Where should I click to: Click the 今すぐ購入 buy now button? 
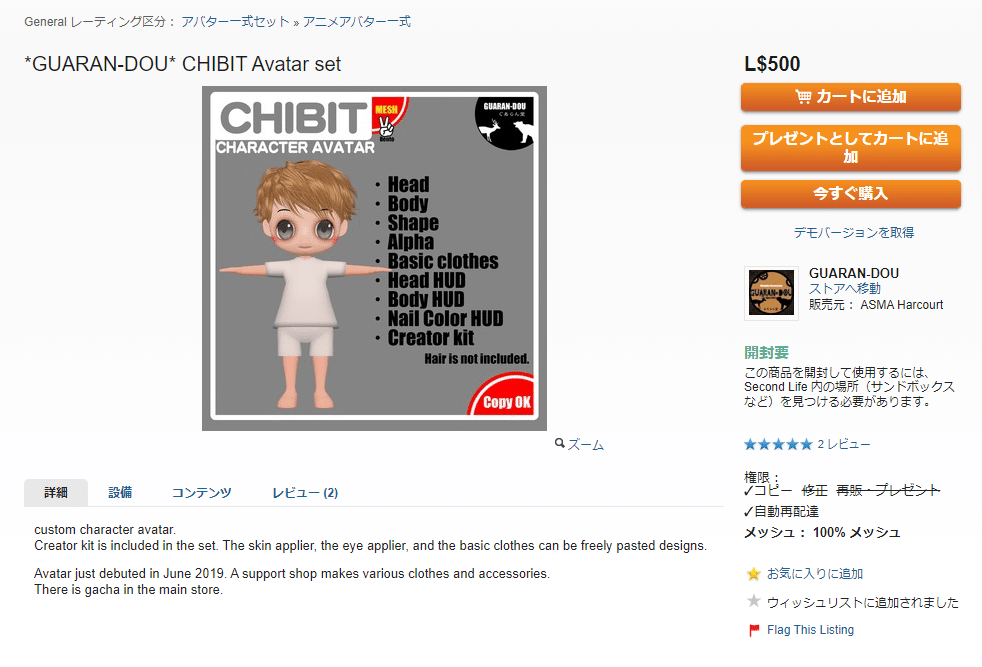(x=850, y=194)
